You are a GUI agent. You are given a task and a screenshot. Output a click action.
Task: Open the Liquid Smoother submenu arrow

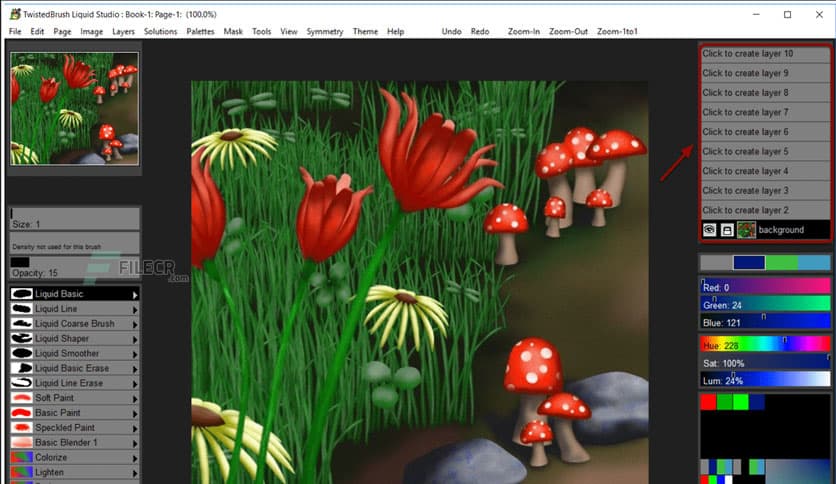[135, 354]
